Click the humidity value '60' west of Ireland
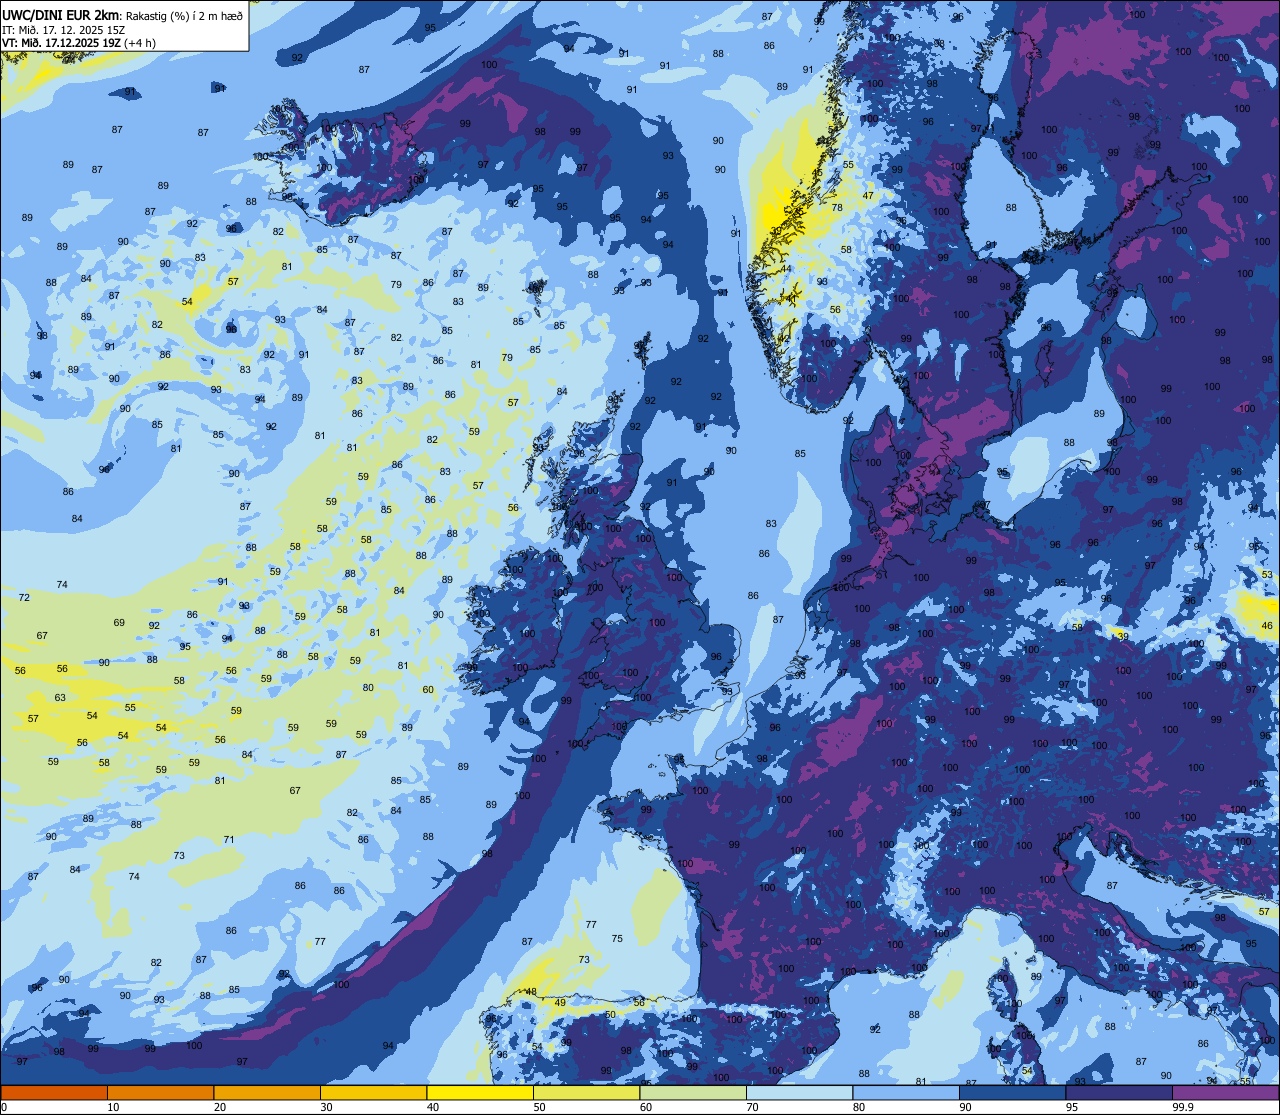1280x1115 pixels. click(428, 690)
